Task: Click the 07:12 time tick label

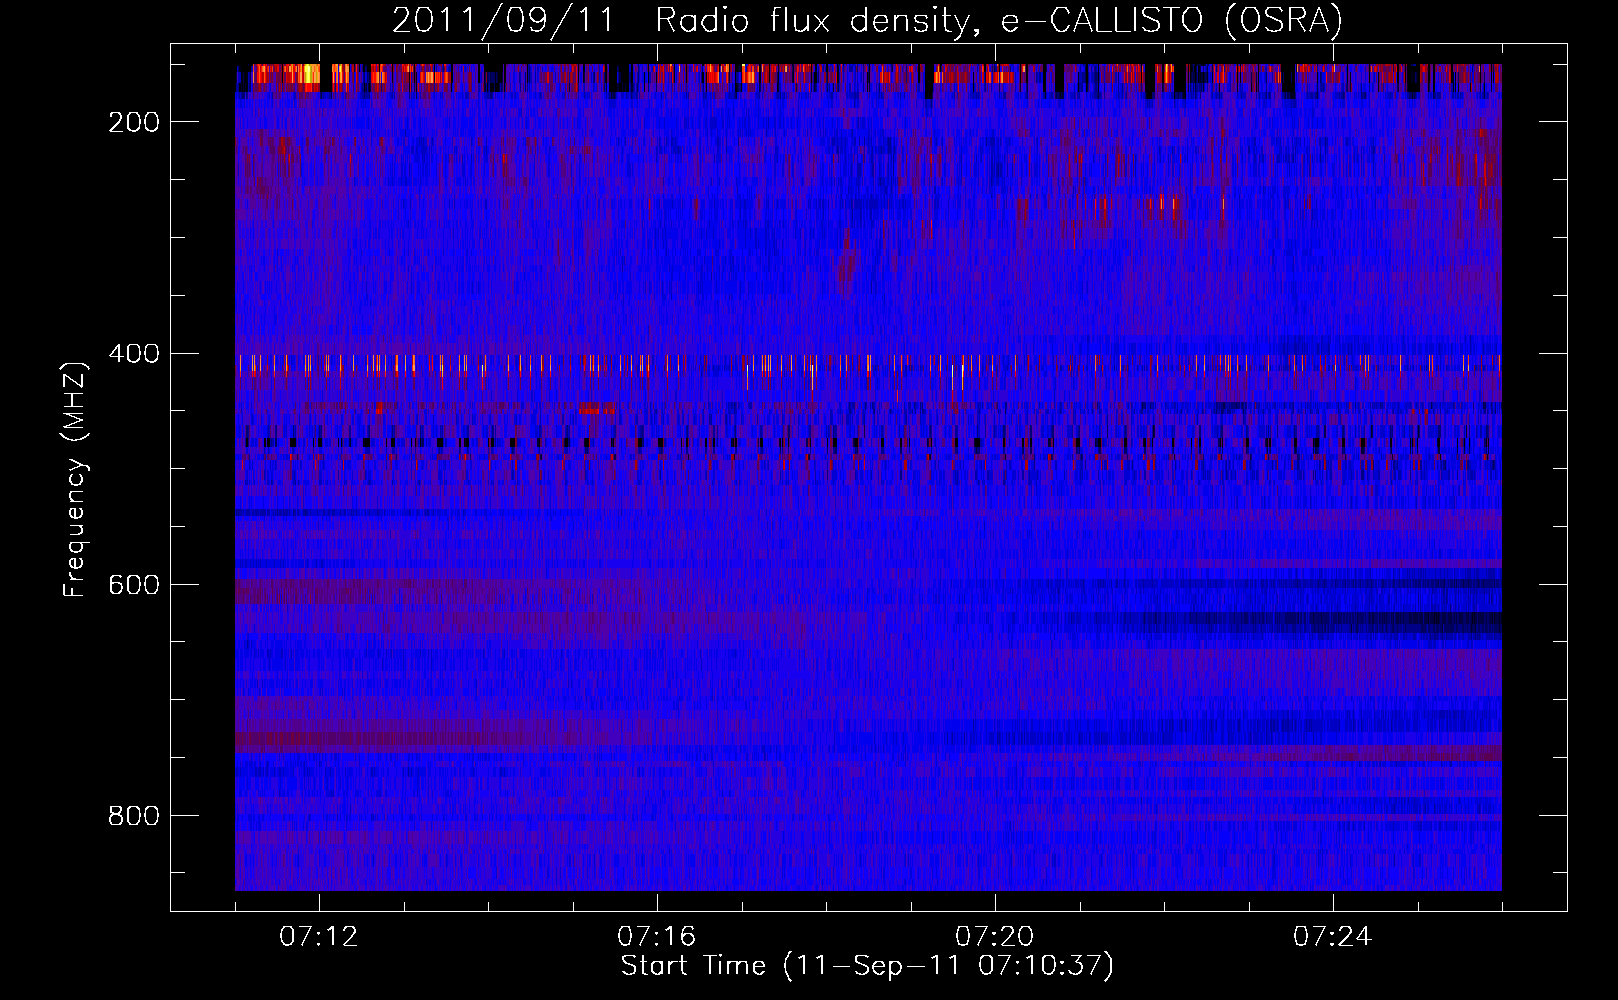Action: (x=319, y=937)
